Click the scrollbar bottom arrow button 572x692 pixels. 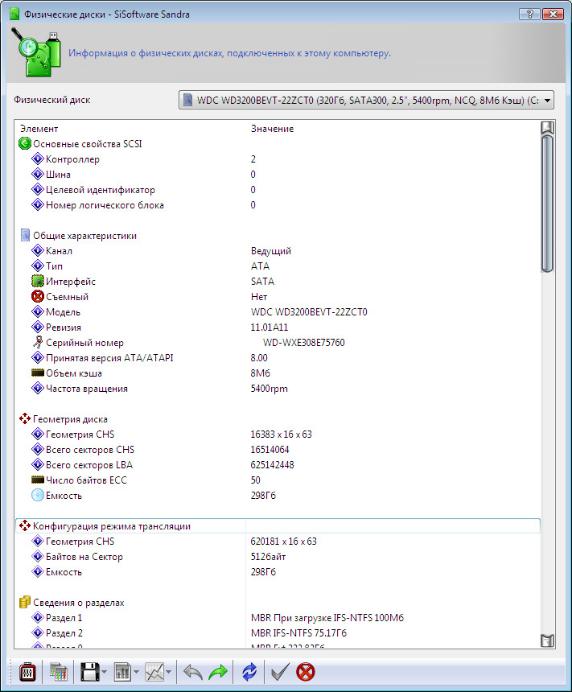coord(547,640)
